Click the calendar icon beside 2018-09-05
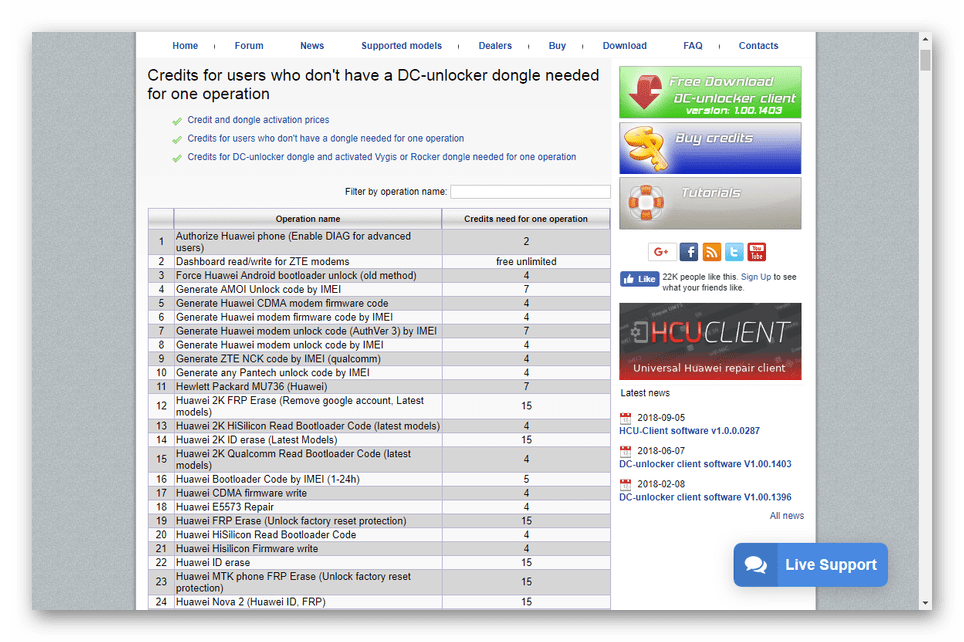This screenshot has height=642, width=964. (626, 418)
